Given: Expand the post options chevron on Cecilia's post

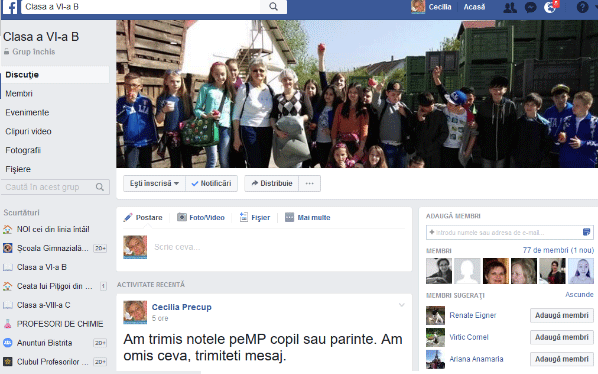Looking at the screenshot, I should (402, 305).
